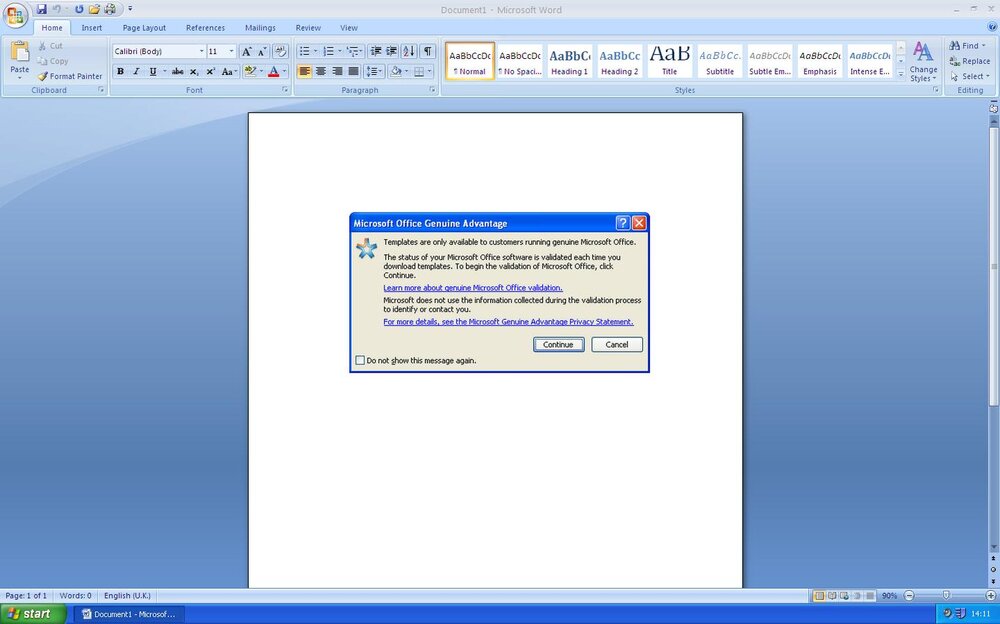The height and width of the screenshot is (624, 1000).
Task: Click the Grow Font icon
Action: [246, 52]
